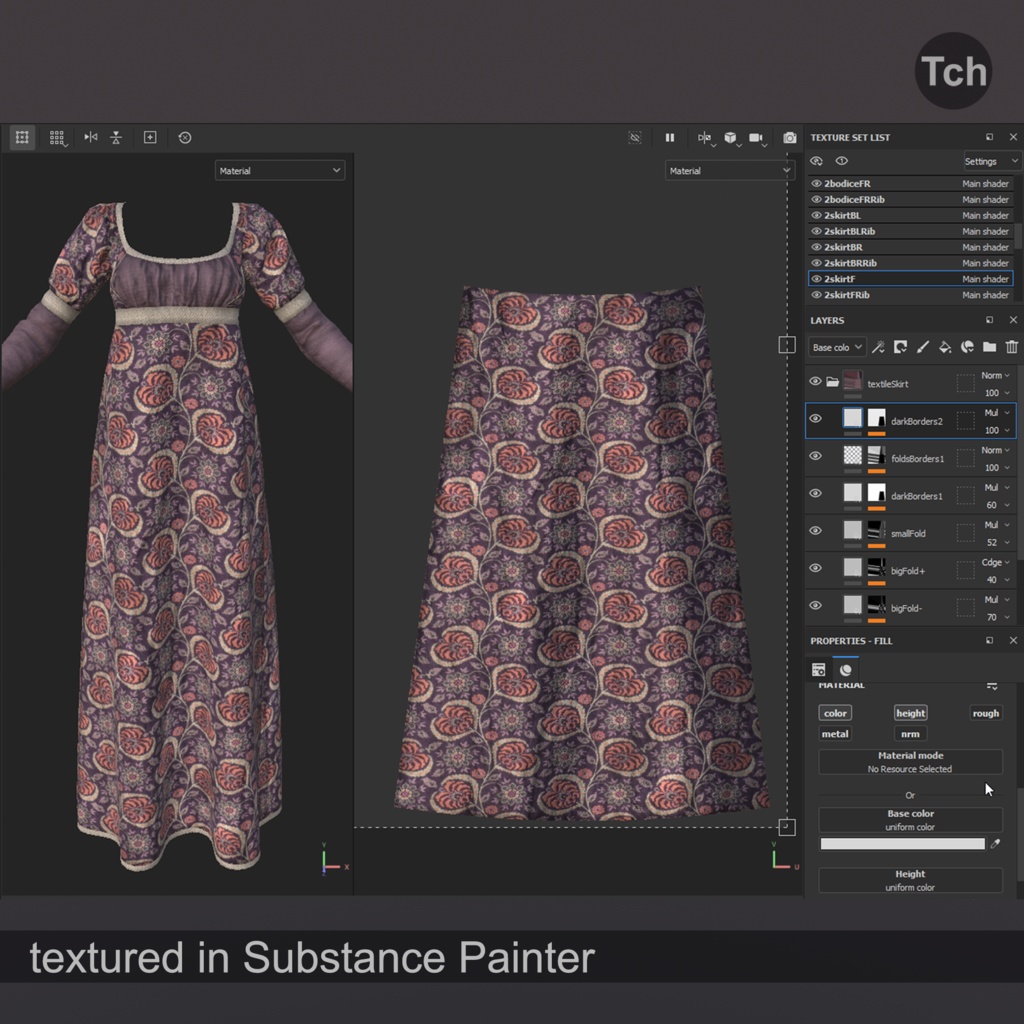Take a screenshot using the camera icon
Image resolution: width=1024 pixels, height=1024 pixels.
[x=790, y=138]
